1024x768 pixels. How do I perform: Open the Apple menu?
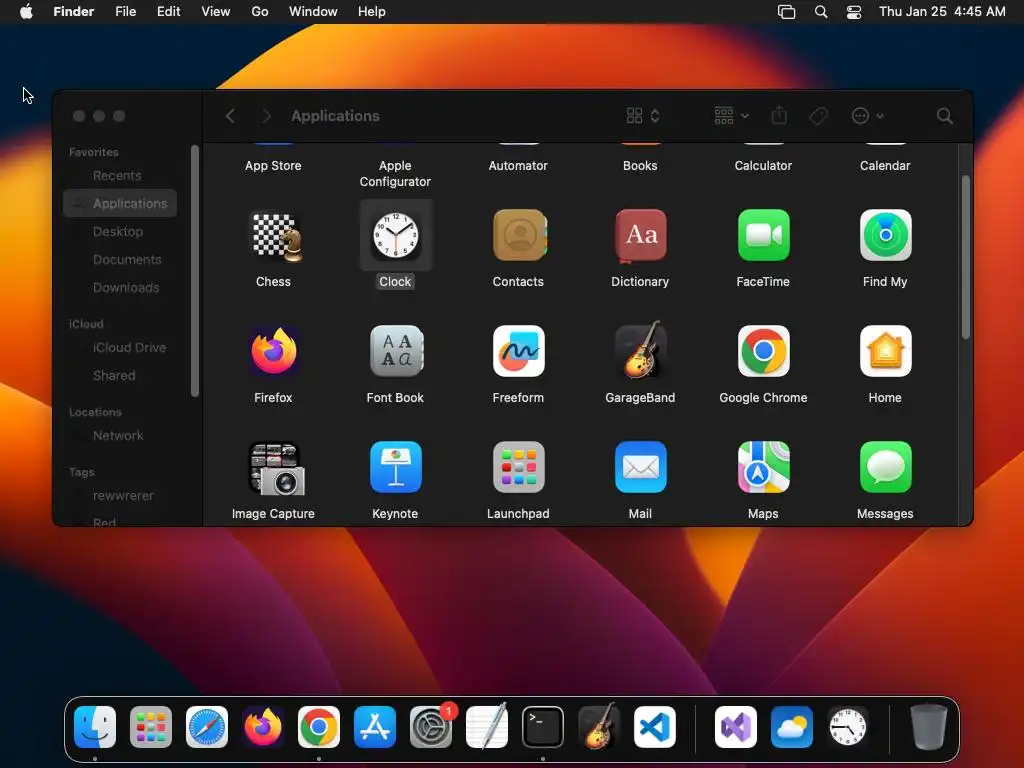coord(26,11)
